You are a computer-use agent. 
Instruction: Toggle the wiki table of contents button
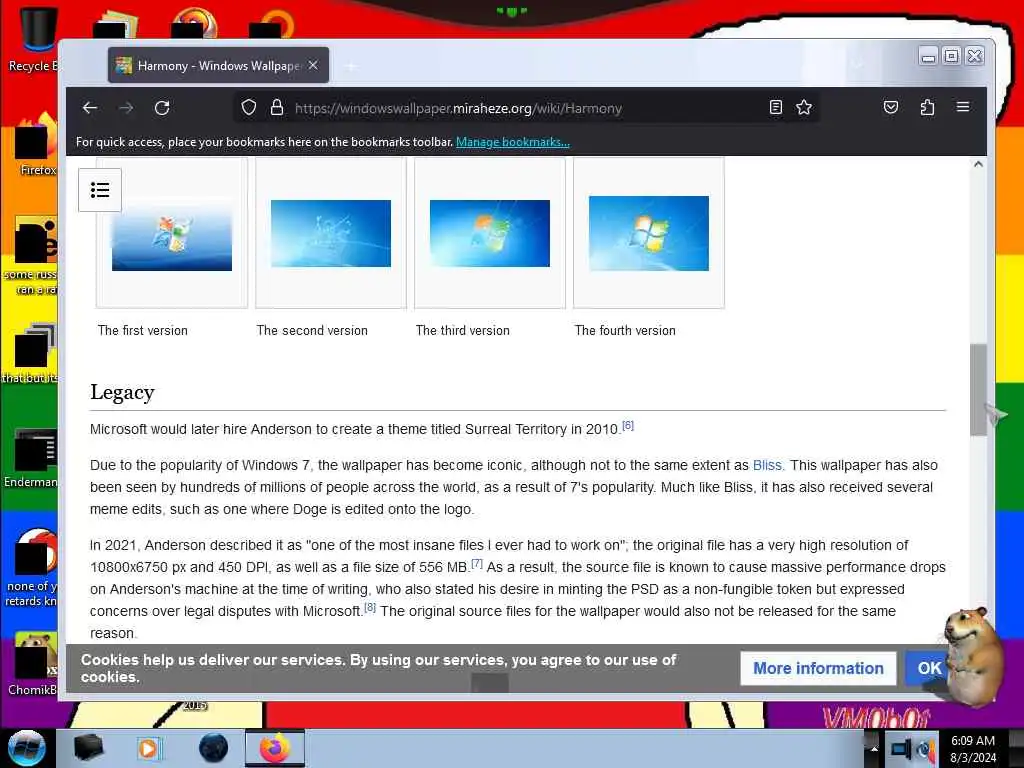[x=100, y=190]
